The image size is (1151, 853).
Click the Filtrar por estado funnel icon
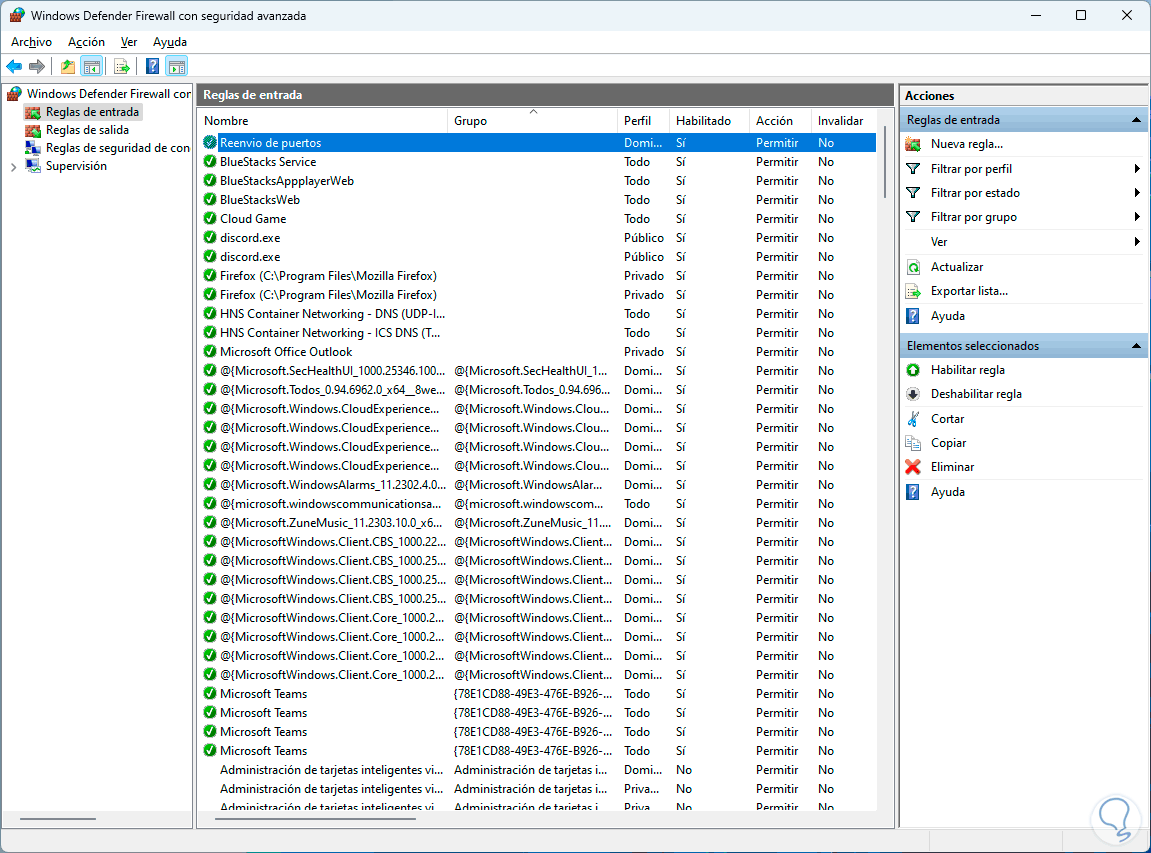pos(913,193)
